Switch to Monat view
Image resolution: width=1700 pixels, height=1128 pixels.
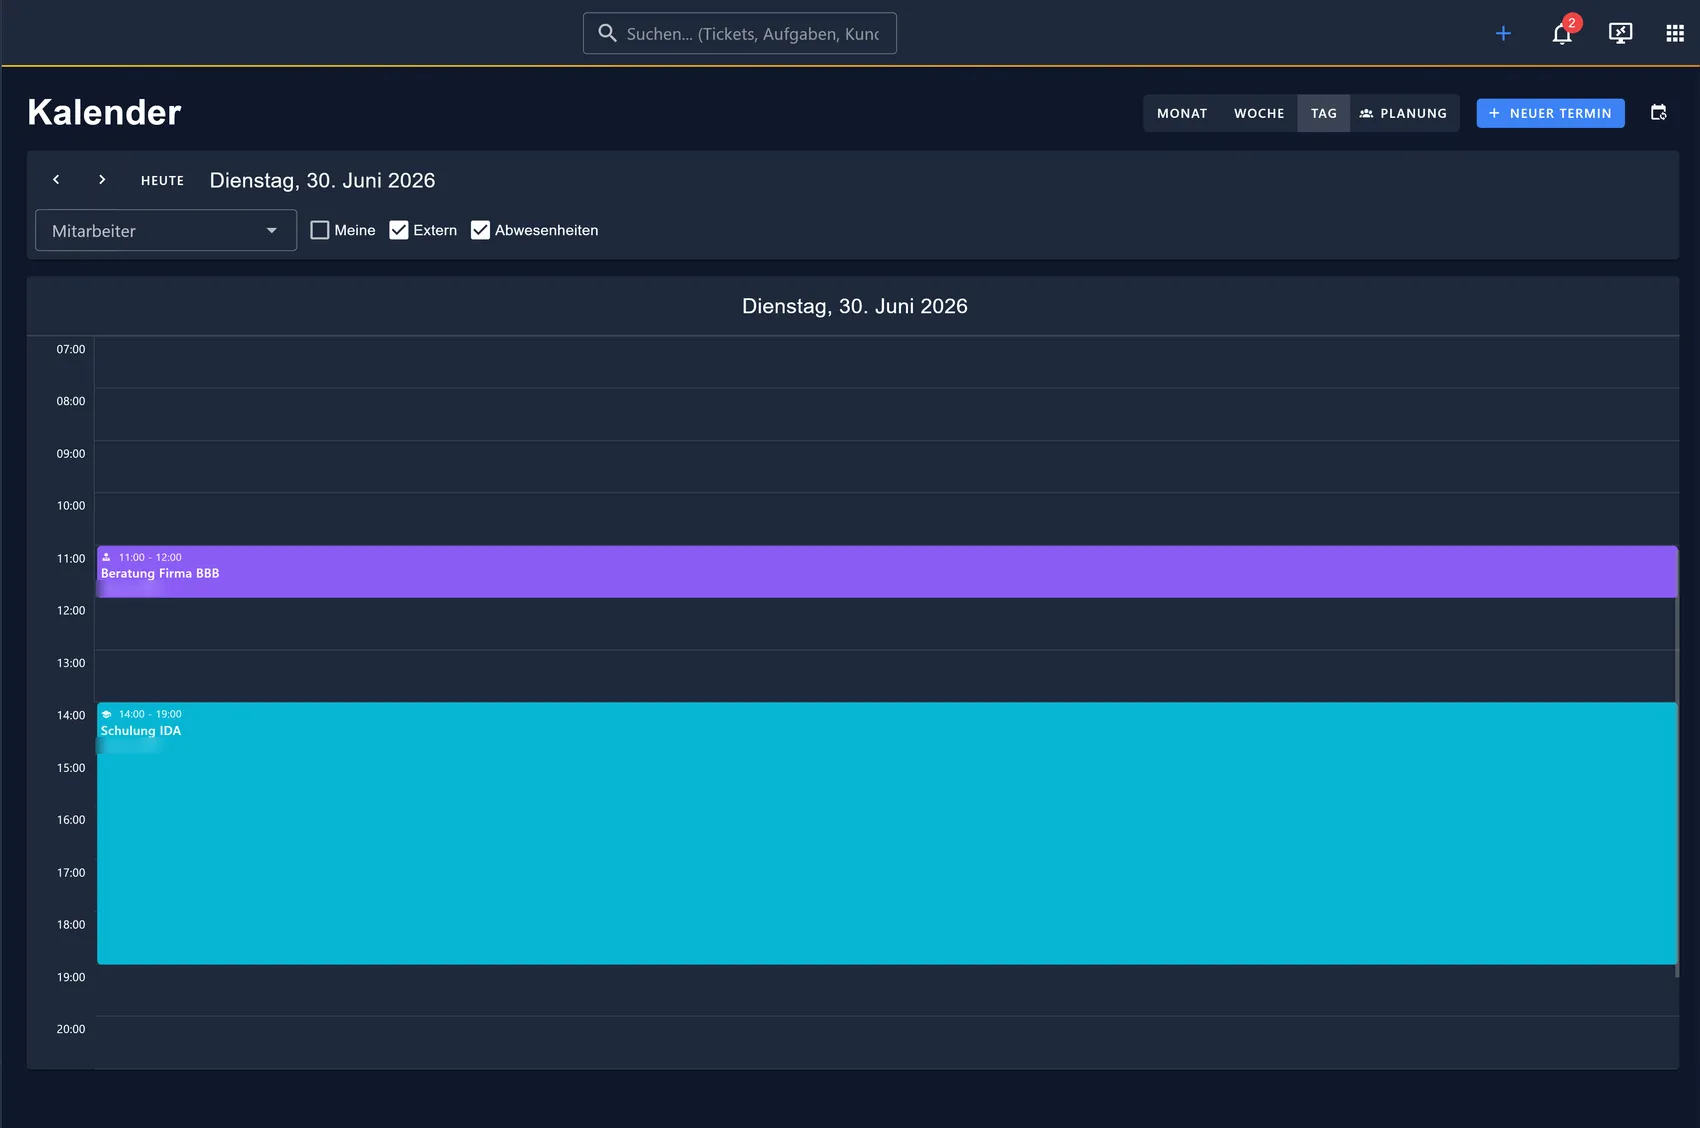coord(1182,113)
